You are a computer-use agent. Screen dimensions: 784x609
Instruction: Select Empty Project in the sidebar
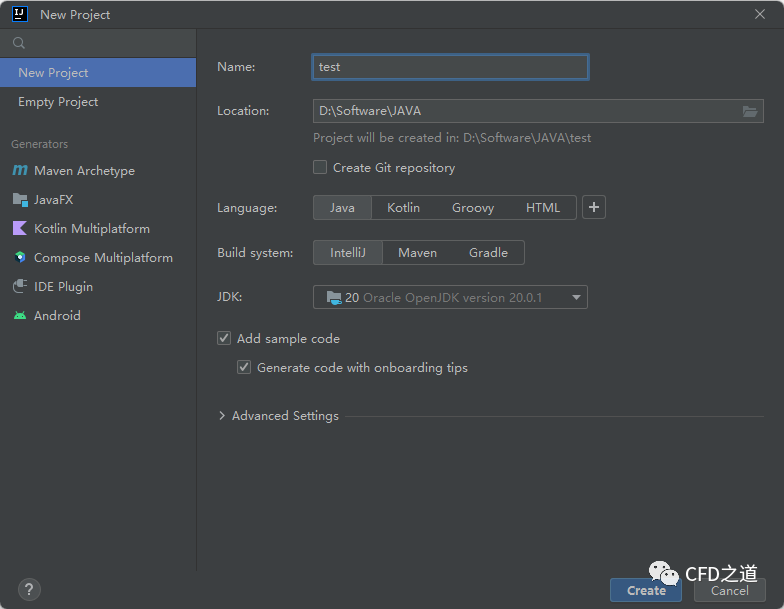58,102
